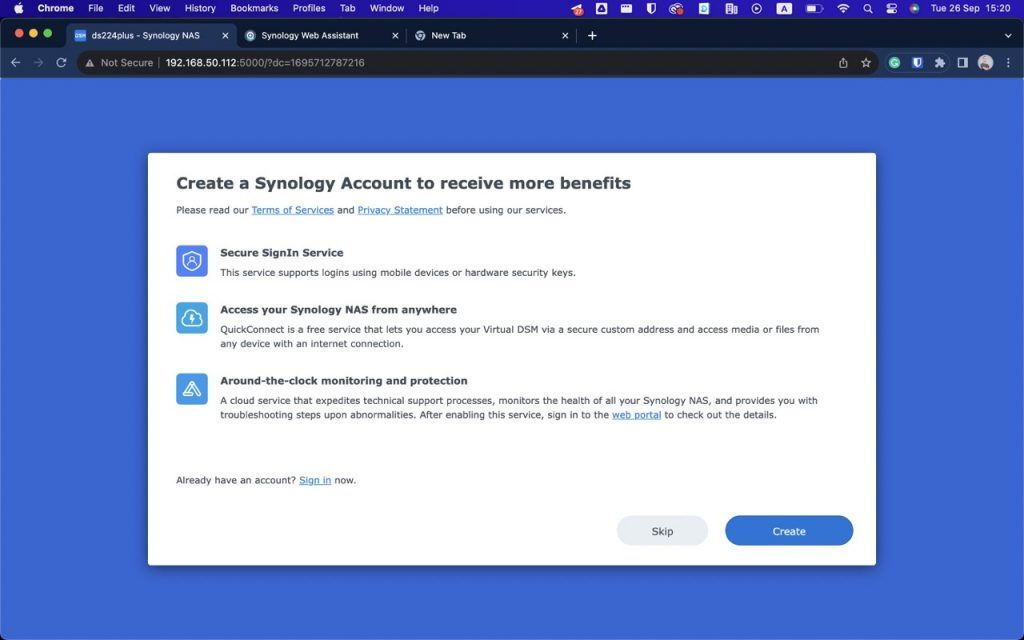The image size is (1024, 640).
Task: Close the ds224plus Synology NAS tab
Action: coord(225,36)
